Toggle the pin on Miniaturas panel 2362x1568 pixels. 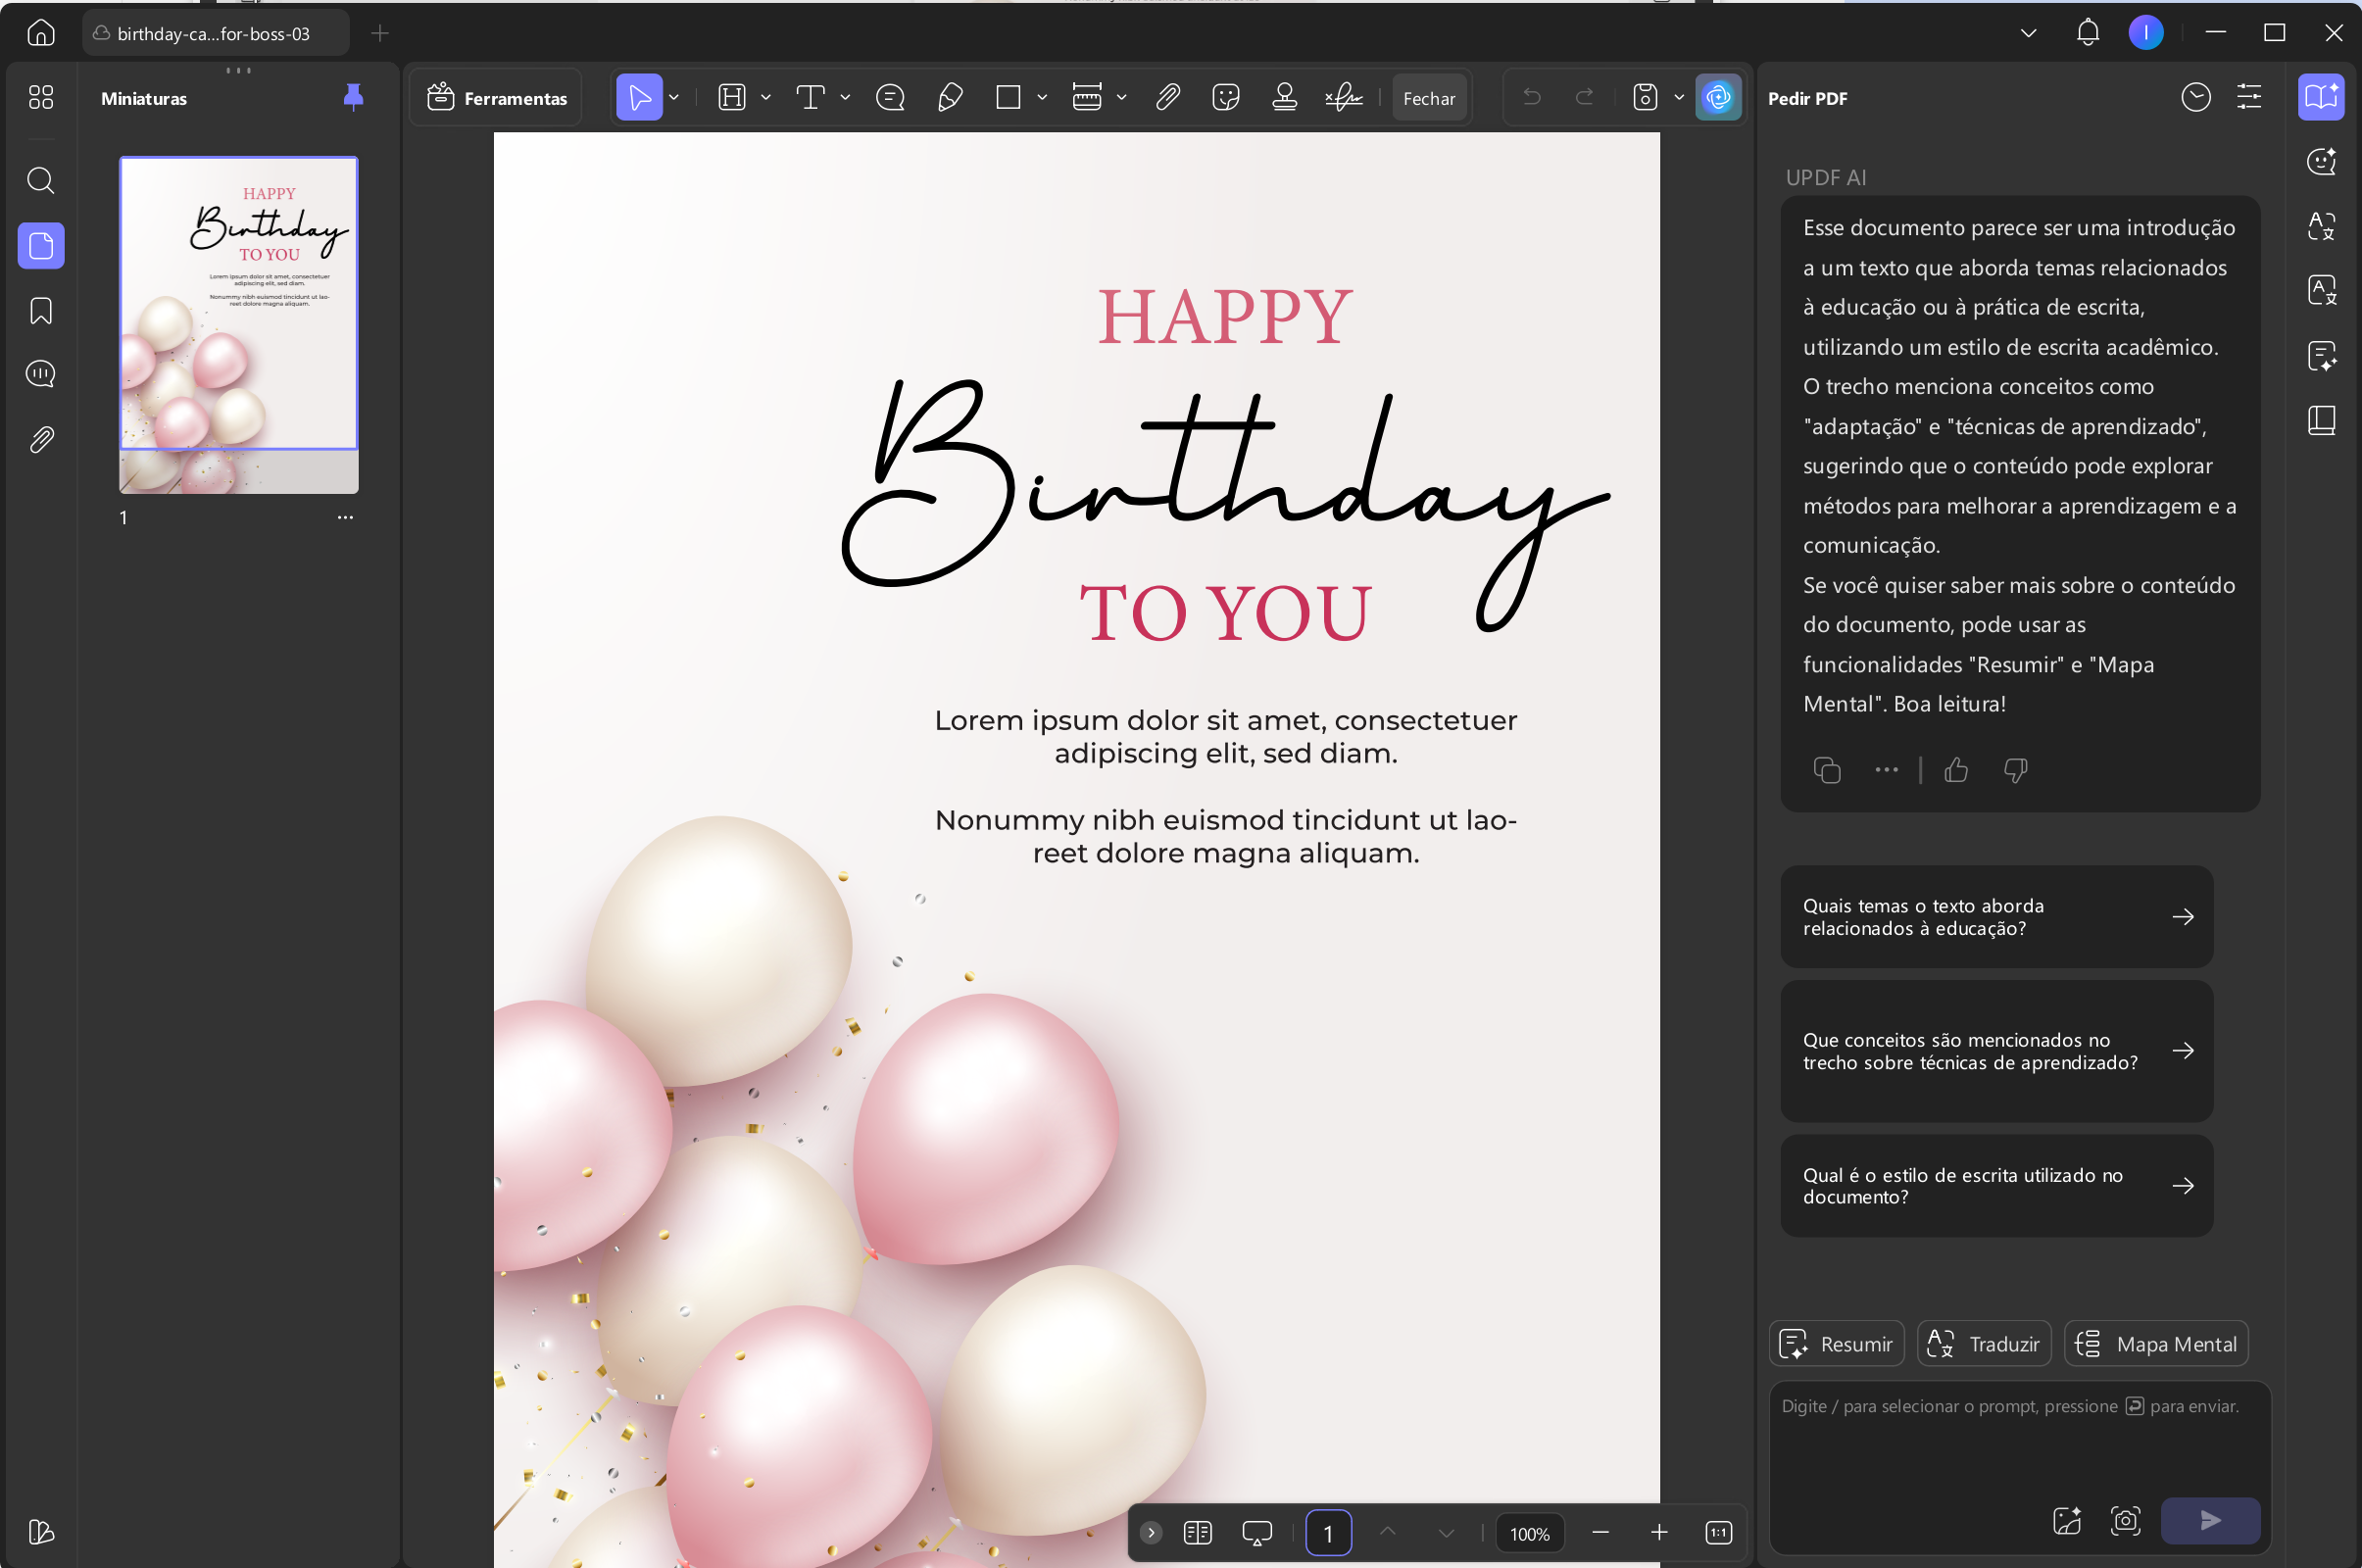click(x=353, y=97)
